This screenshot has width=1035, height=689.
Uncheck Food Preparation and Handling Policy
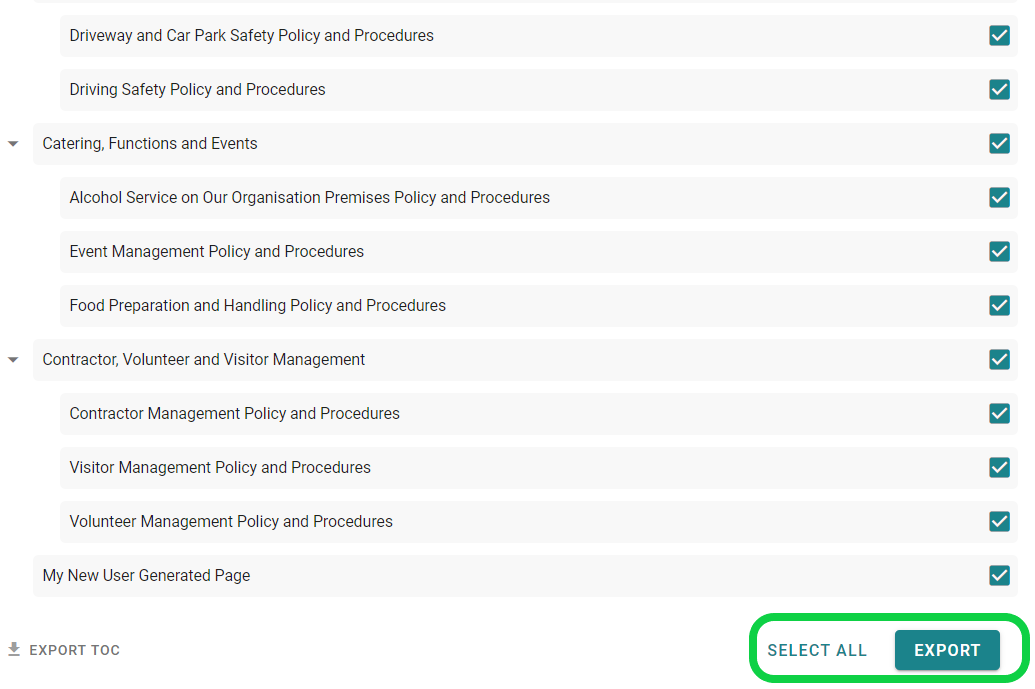point(999,306)
